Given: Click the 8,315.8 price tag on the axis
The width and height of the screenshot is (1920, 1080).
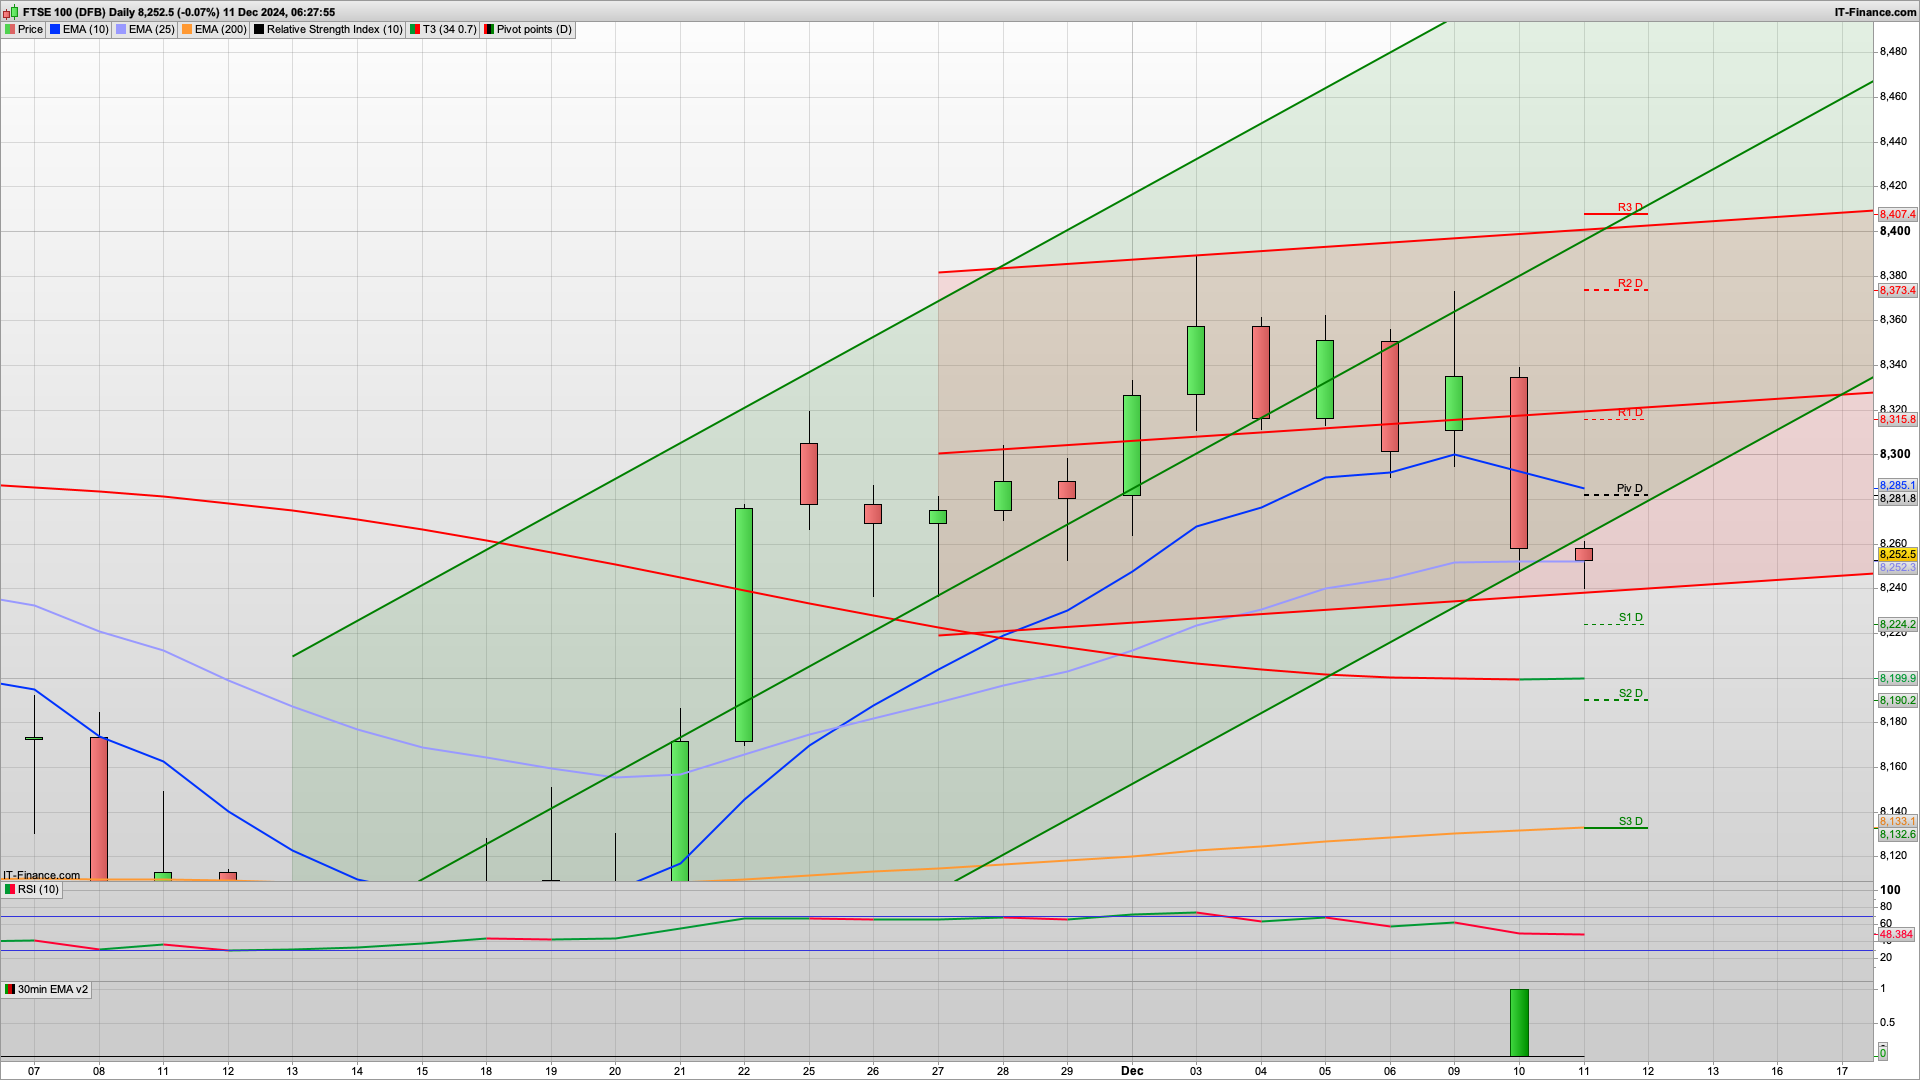Looking at the screenshot, I should tap(1897, 420).
